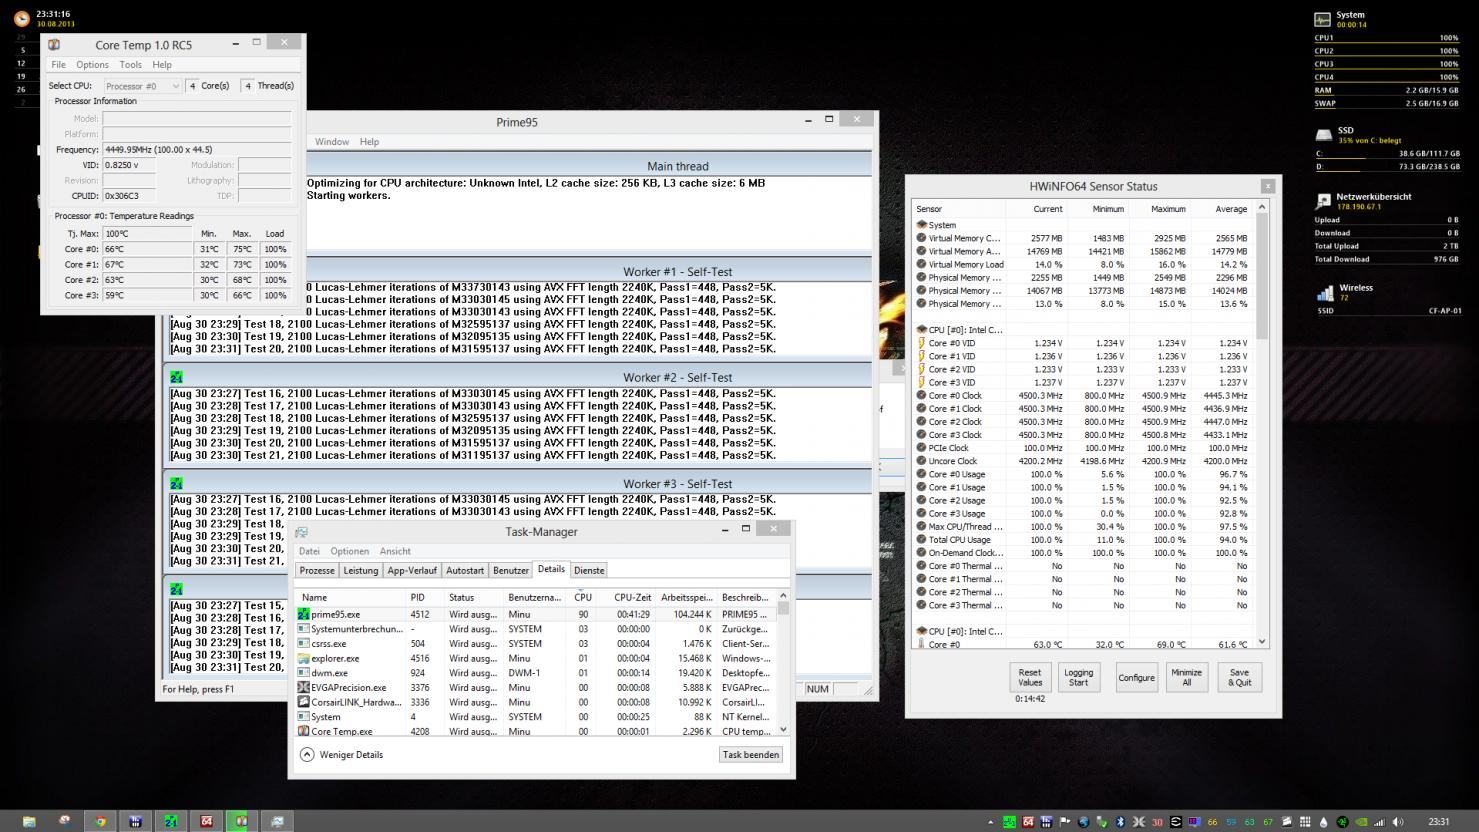Click the Prime95 taskbar icon
This screenshot has width=1479, height=832.
(171, 821)
